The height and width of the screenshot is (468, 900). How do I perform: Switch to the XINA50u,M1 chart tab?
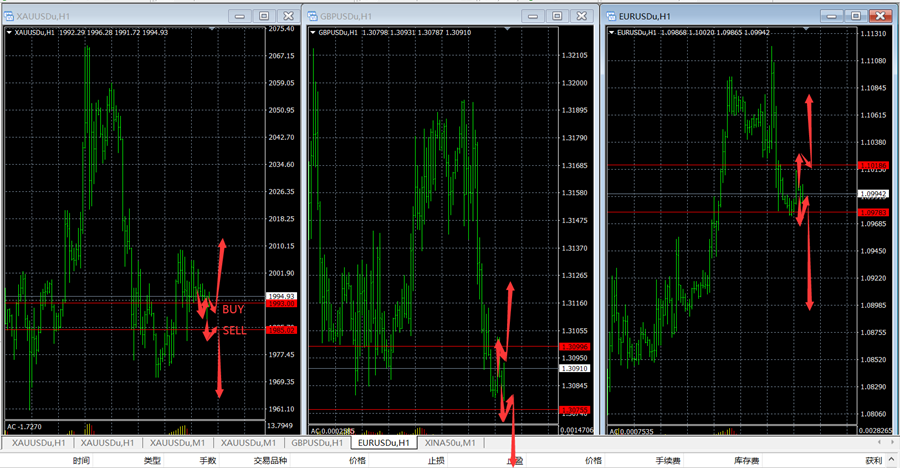point(449,442)
